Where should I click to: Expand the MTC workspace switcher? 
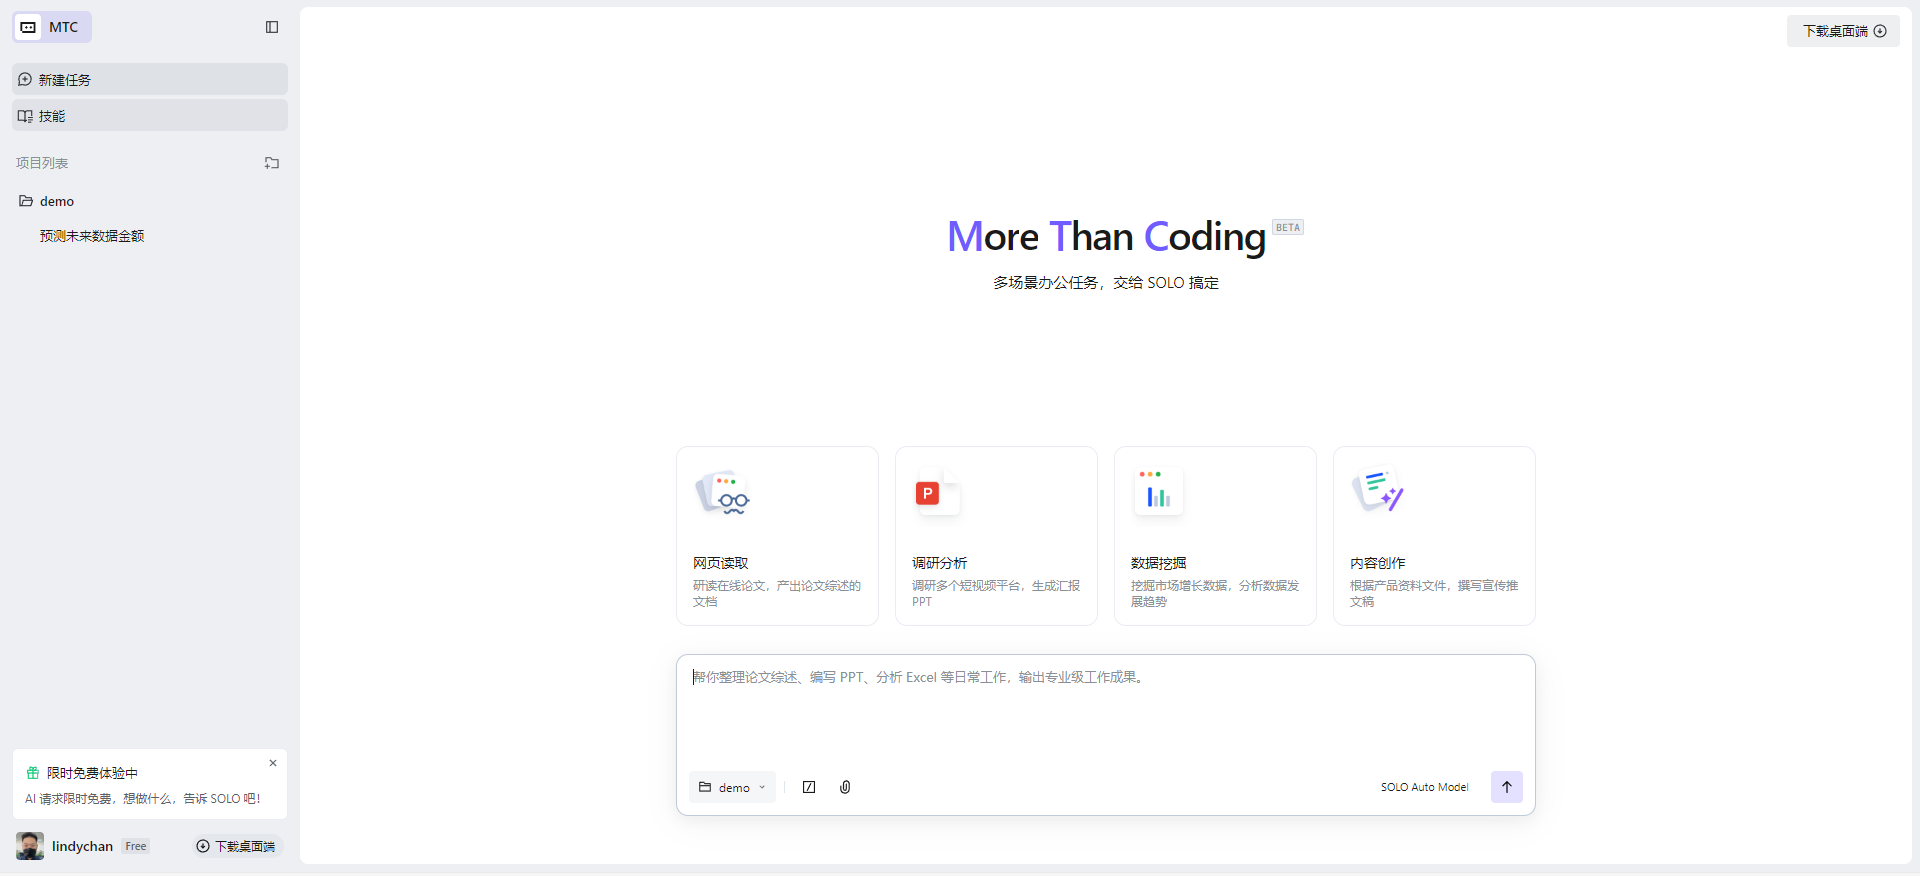pos(52,27)
